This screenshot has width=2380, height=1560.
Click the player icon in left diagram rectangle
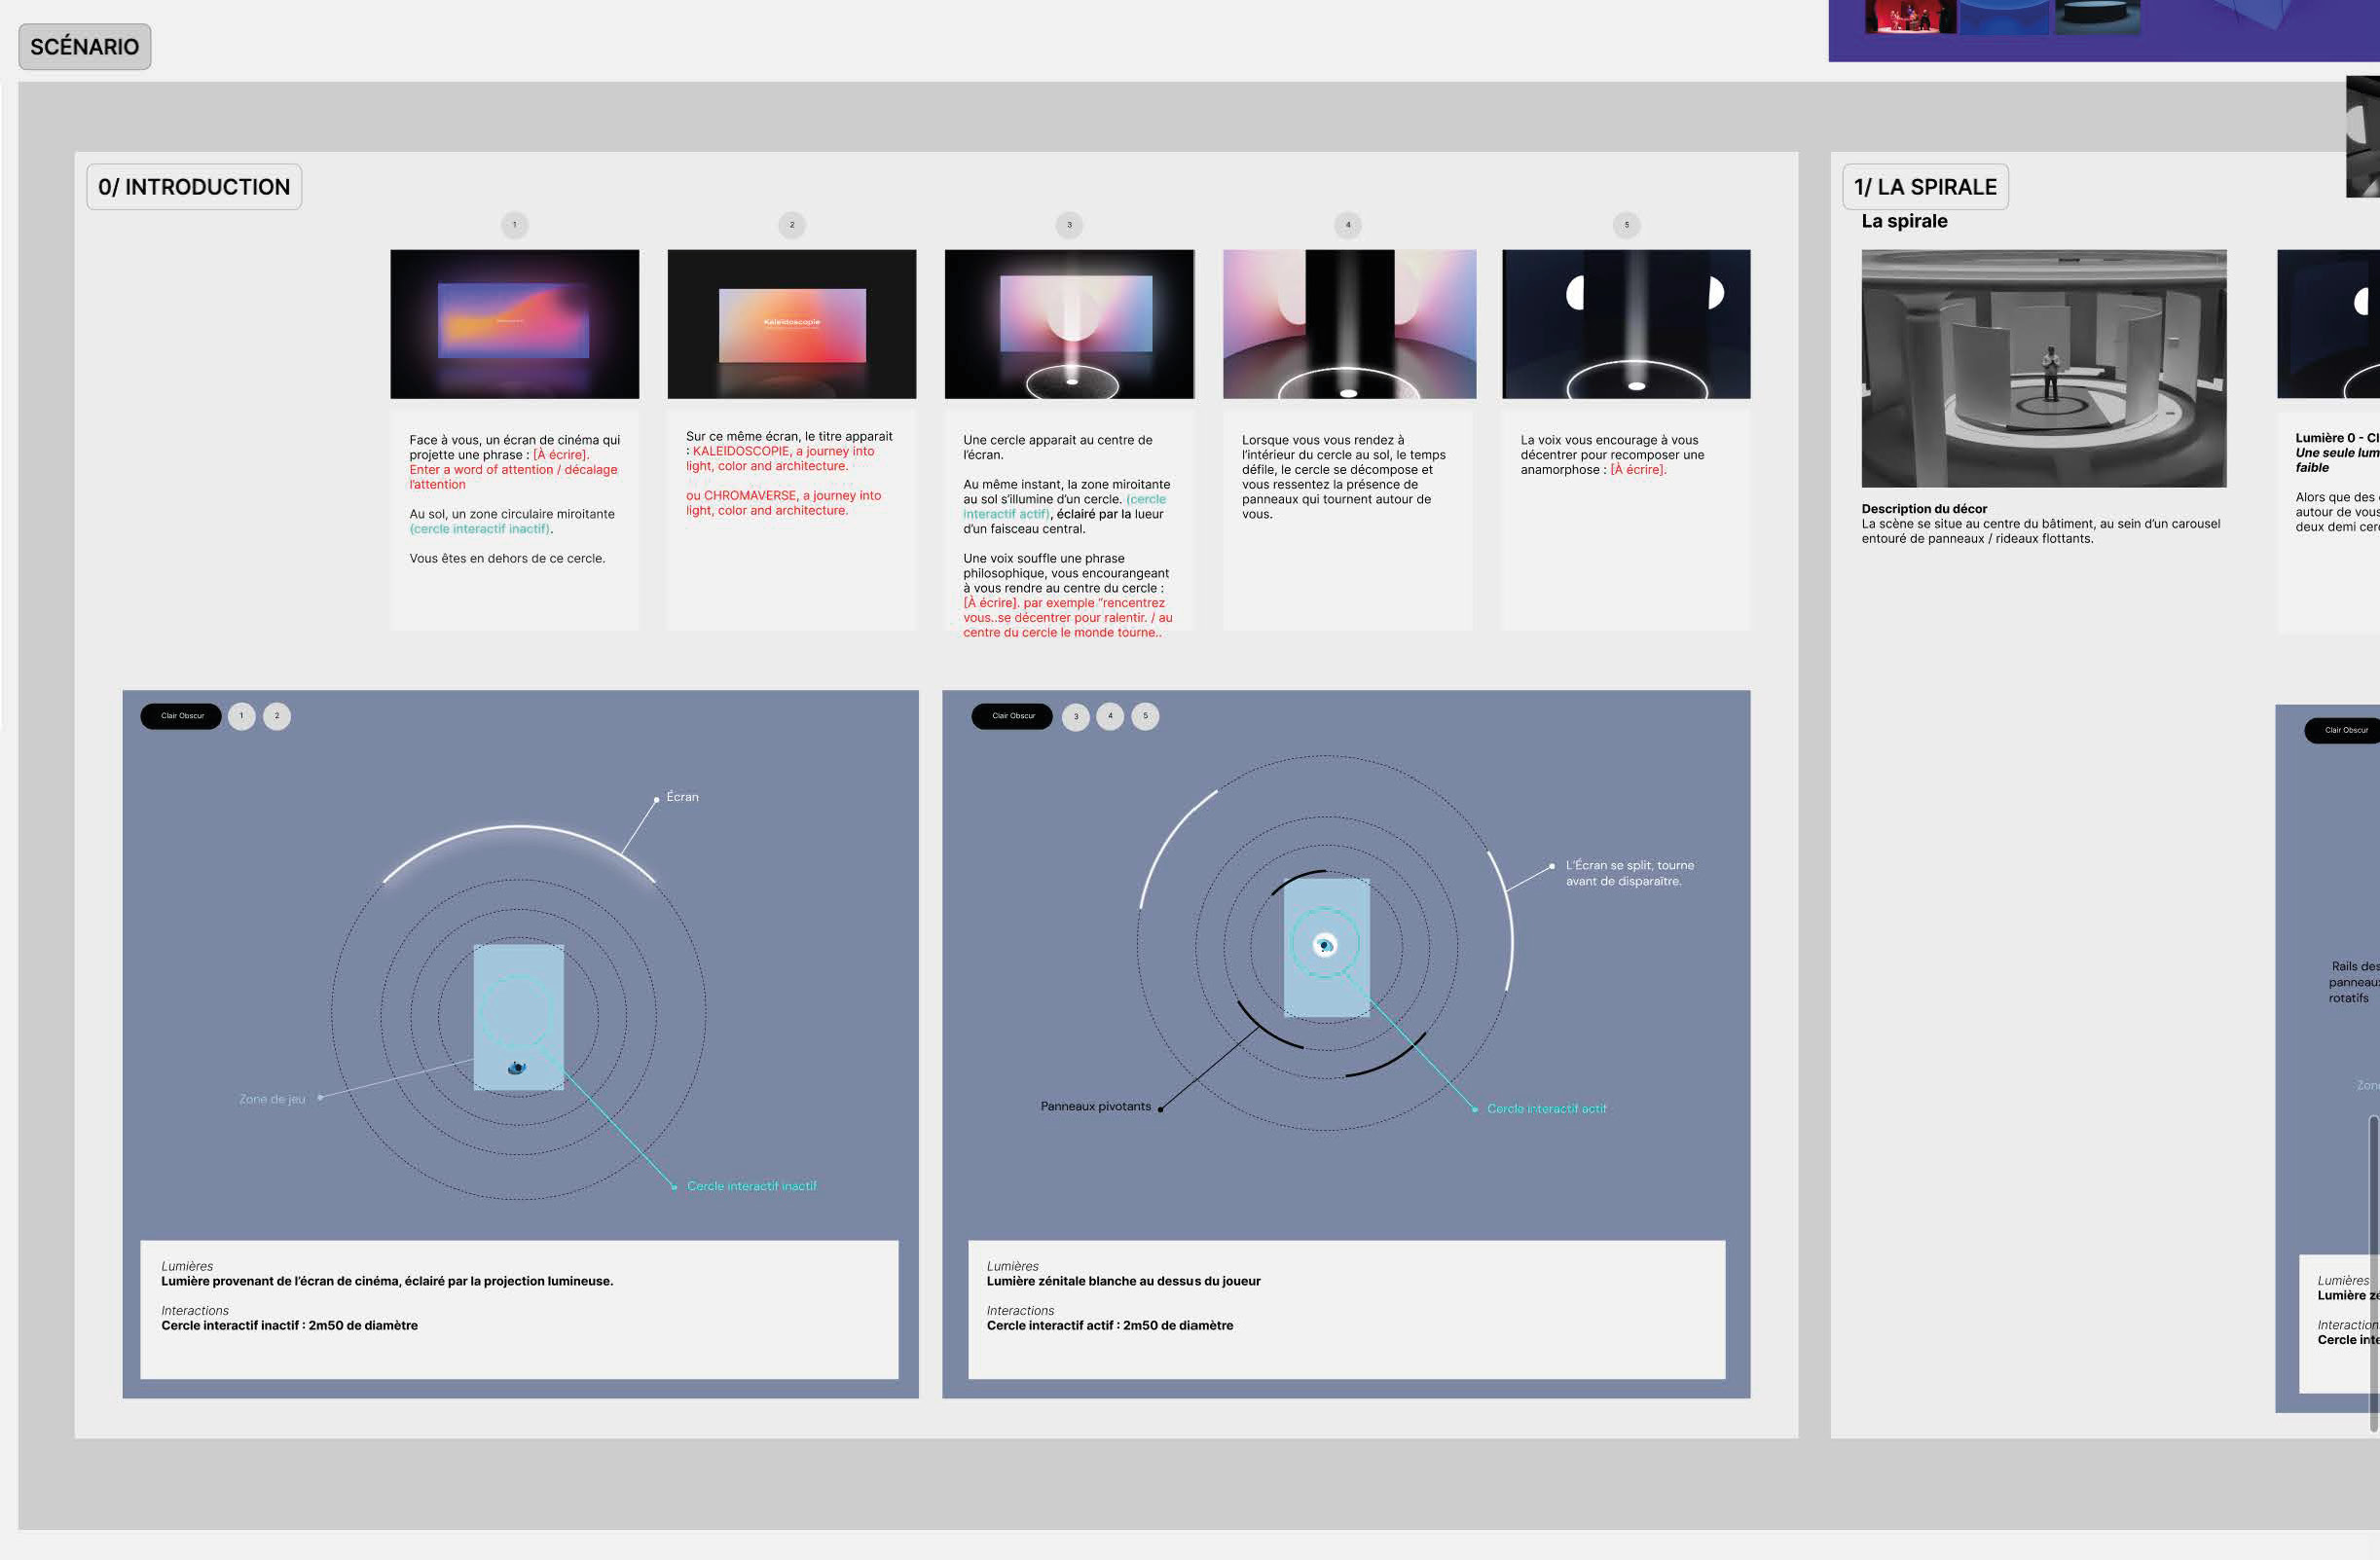click(517, 1068)
